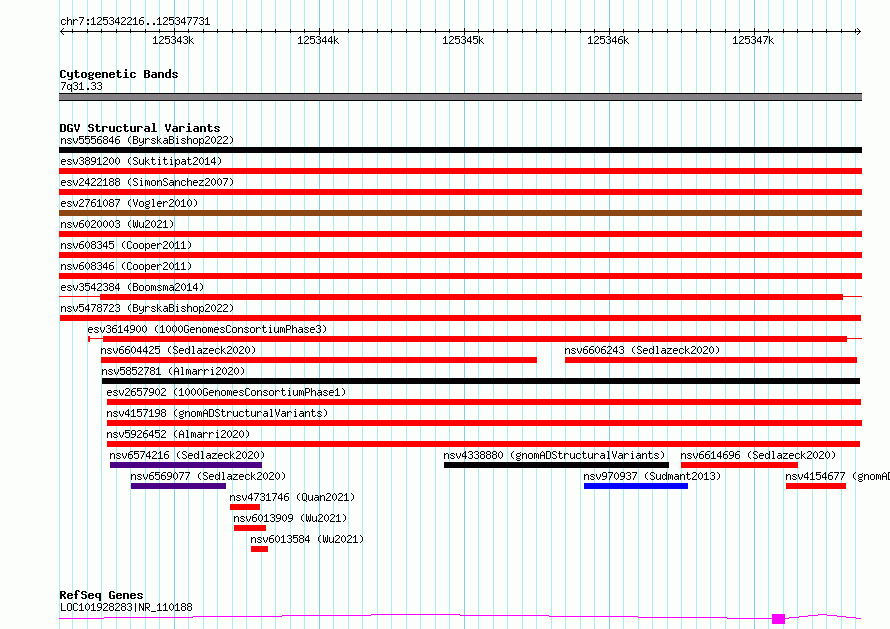This screenshot has height=629, width=890.
Task: Click the nsv6614696 Sedlazeck2020 variant bar
Action: pyautogui.click(x=740, y=465)
